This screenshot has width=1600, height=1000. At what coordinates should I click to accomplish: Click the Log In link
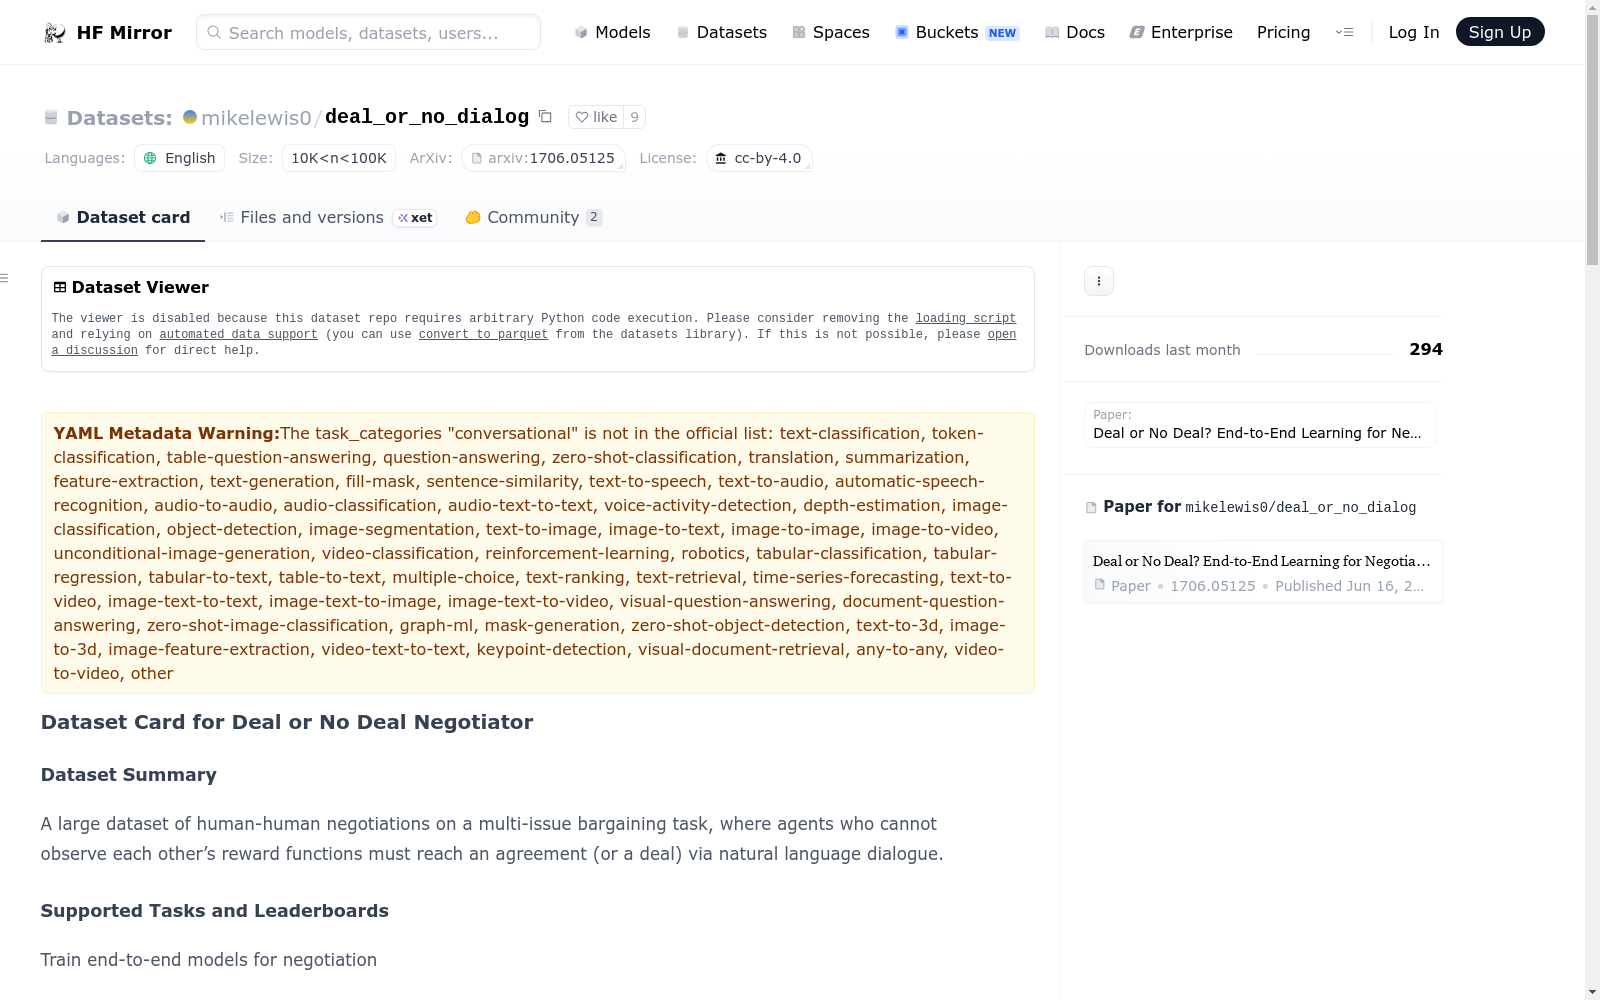[x=1414, y=32]
